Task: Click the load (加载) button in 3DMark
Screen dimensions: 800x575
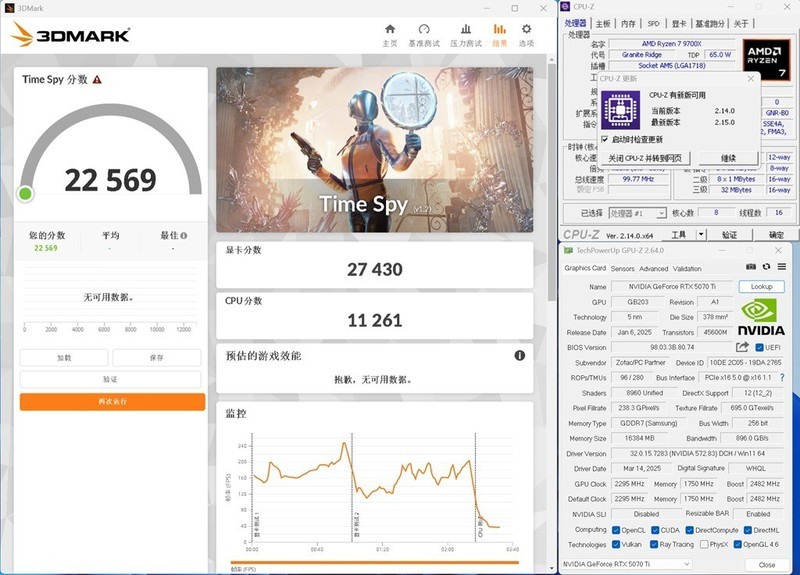Action: click(x=64, y=358)
